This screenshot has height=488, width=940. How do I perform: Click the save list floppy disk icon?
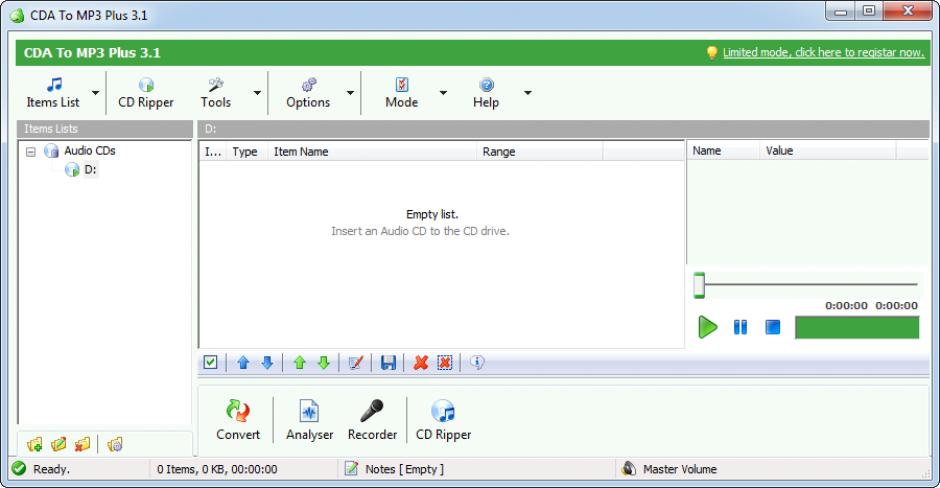(x=388, y=363)
